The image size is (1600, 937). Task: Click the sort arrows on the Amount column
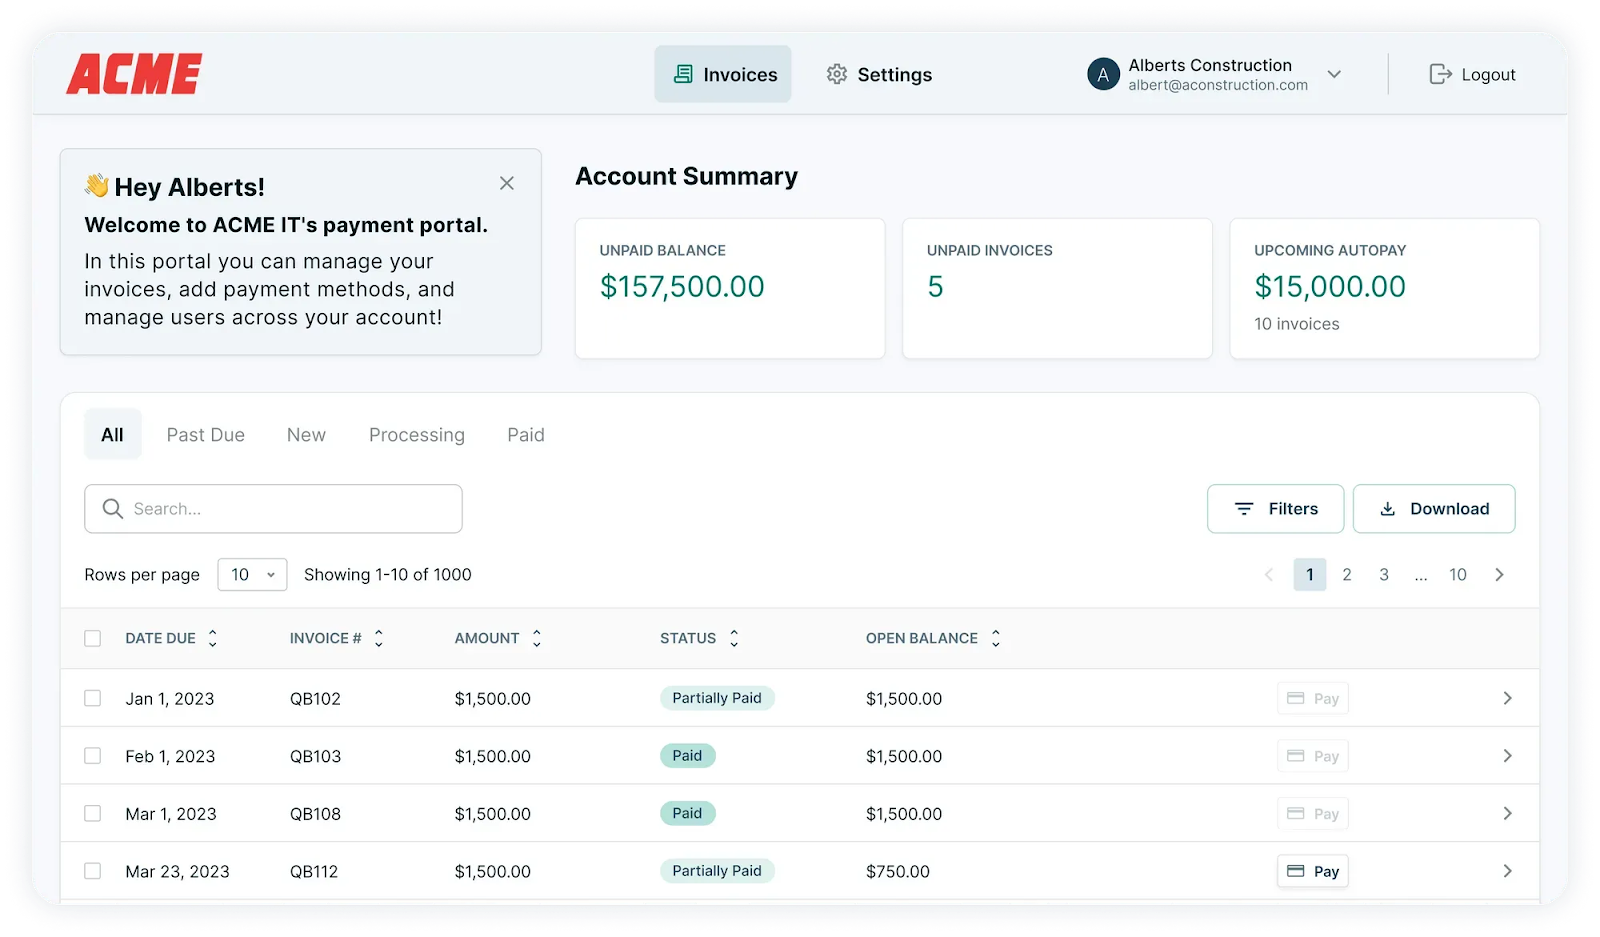coord(536,637)
